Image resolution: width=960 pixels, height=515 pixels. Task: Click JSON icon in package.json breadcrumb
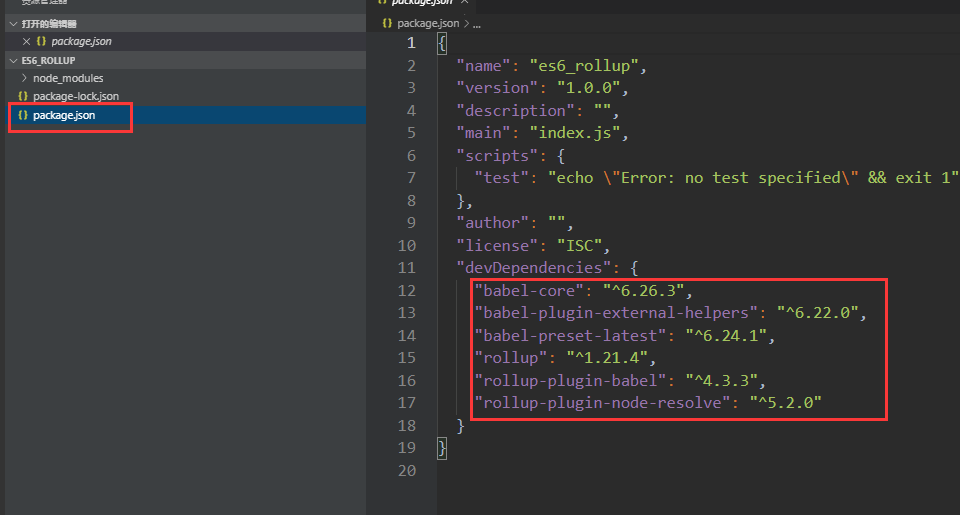(x=387, y=23)
